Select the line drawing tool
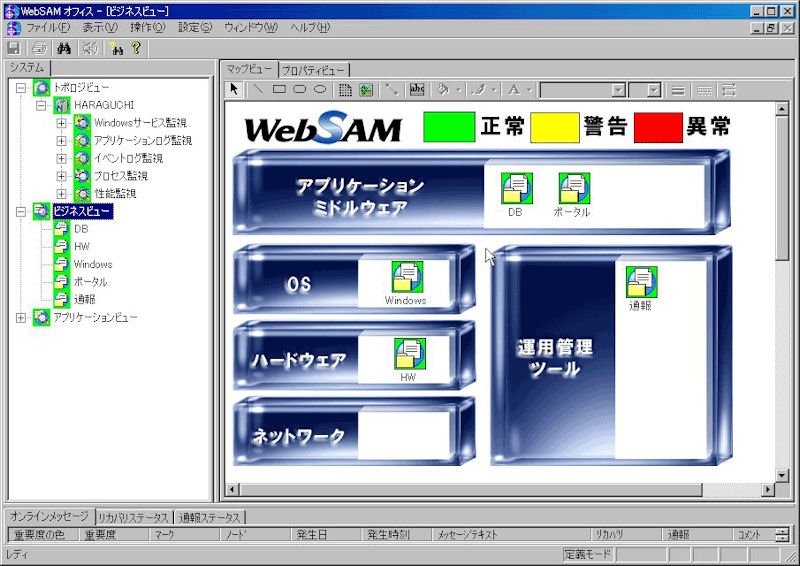Screen dimensions: 800x566 pyautogui.click(x=258, y=89)
